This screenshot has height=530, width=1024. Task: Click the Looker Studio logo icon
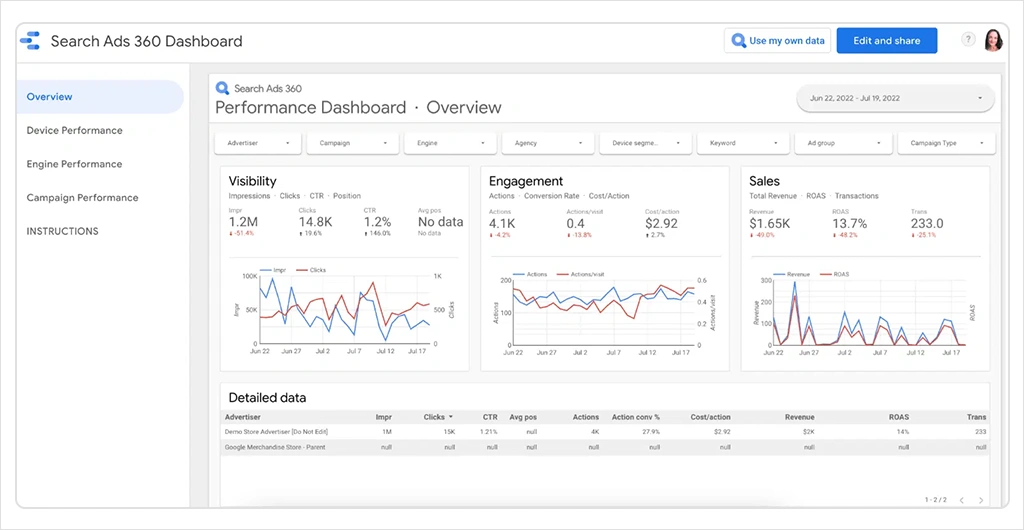[x=31, y=41]
